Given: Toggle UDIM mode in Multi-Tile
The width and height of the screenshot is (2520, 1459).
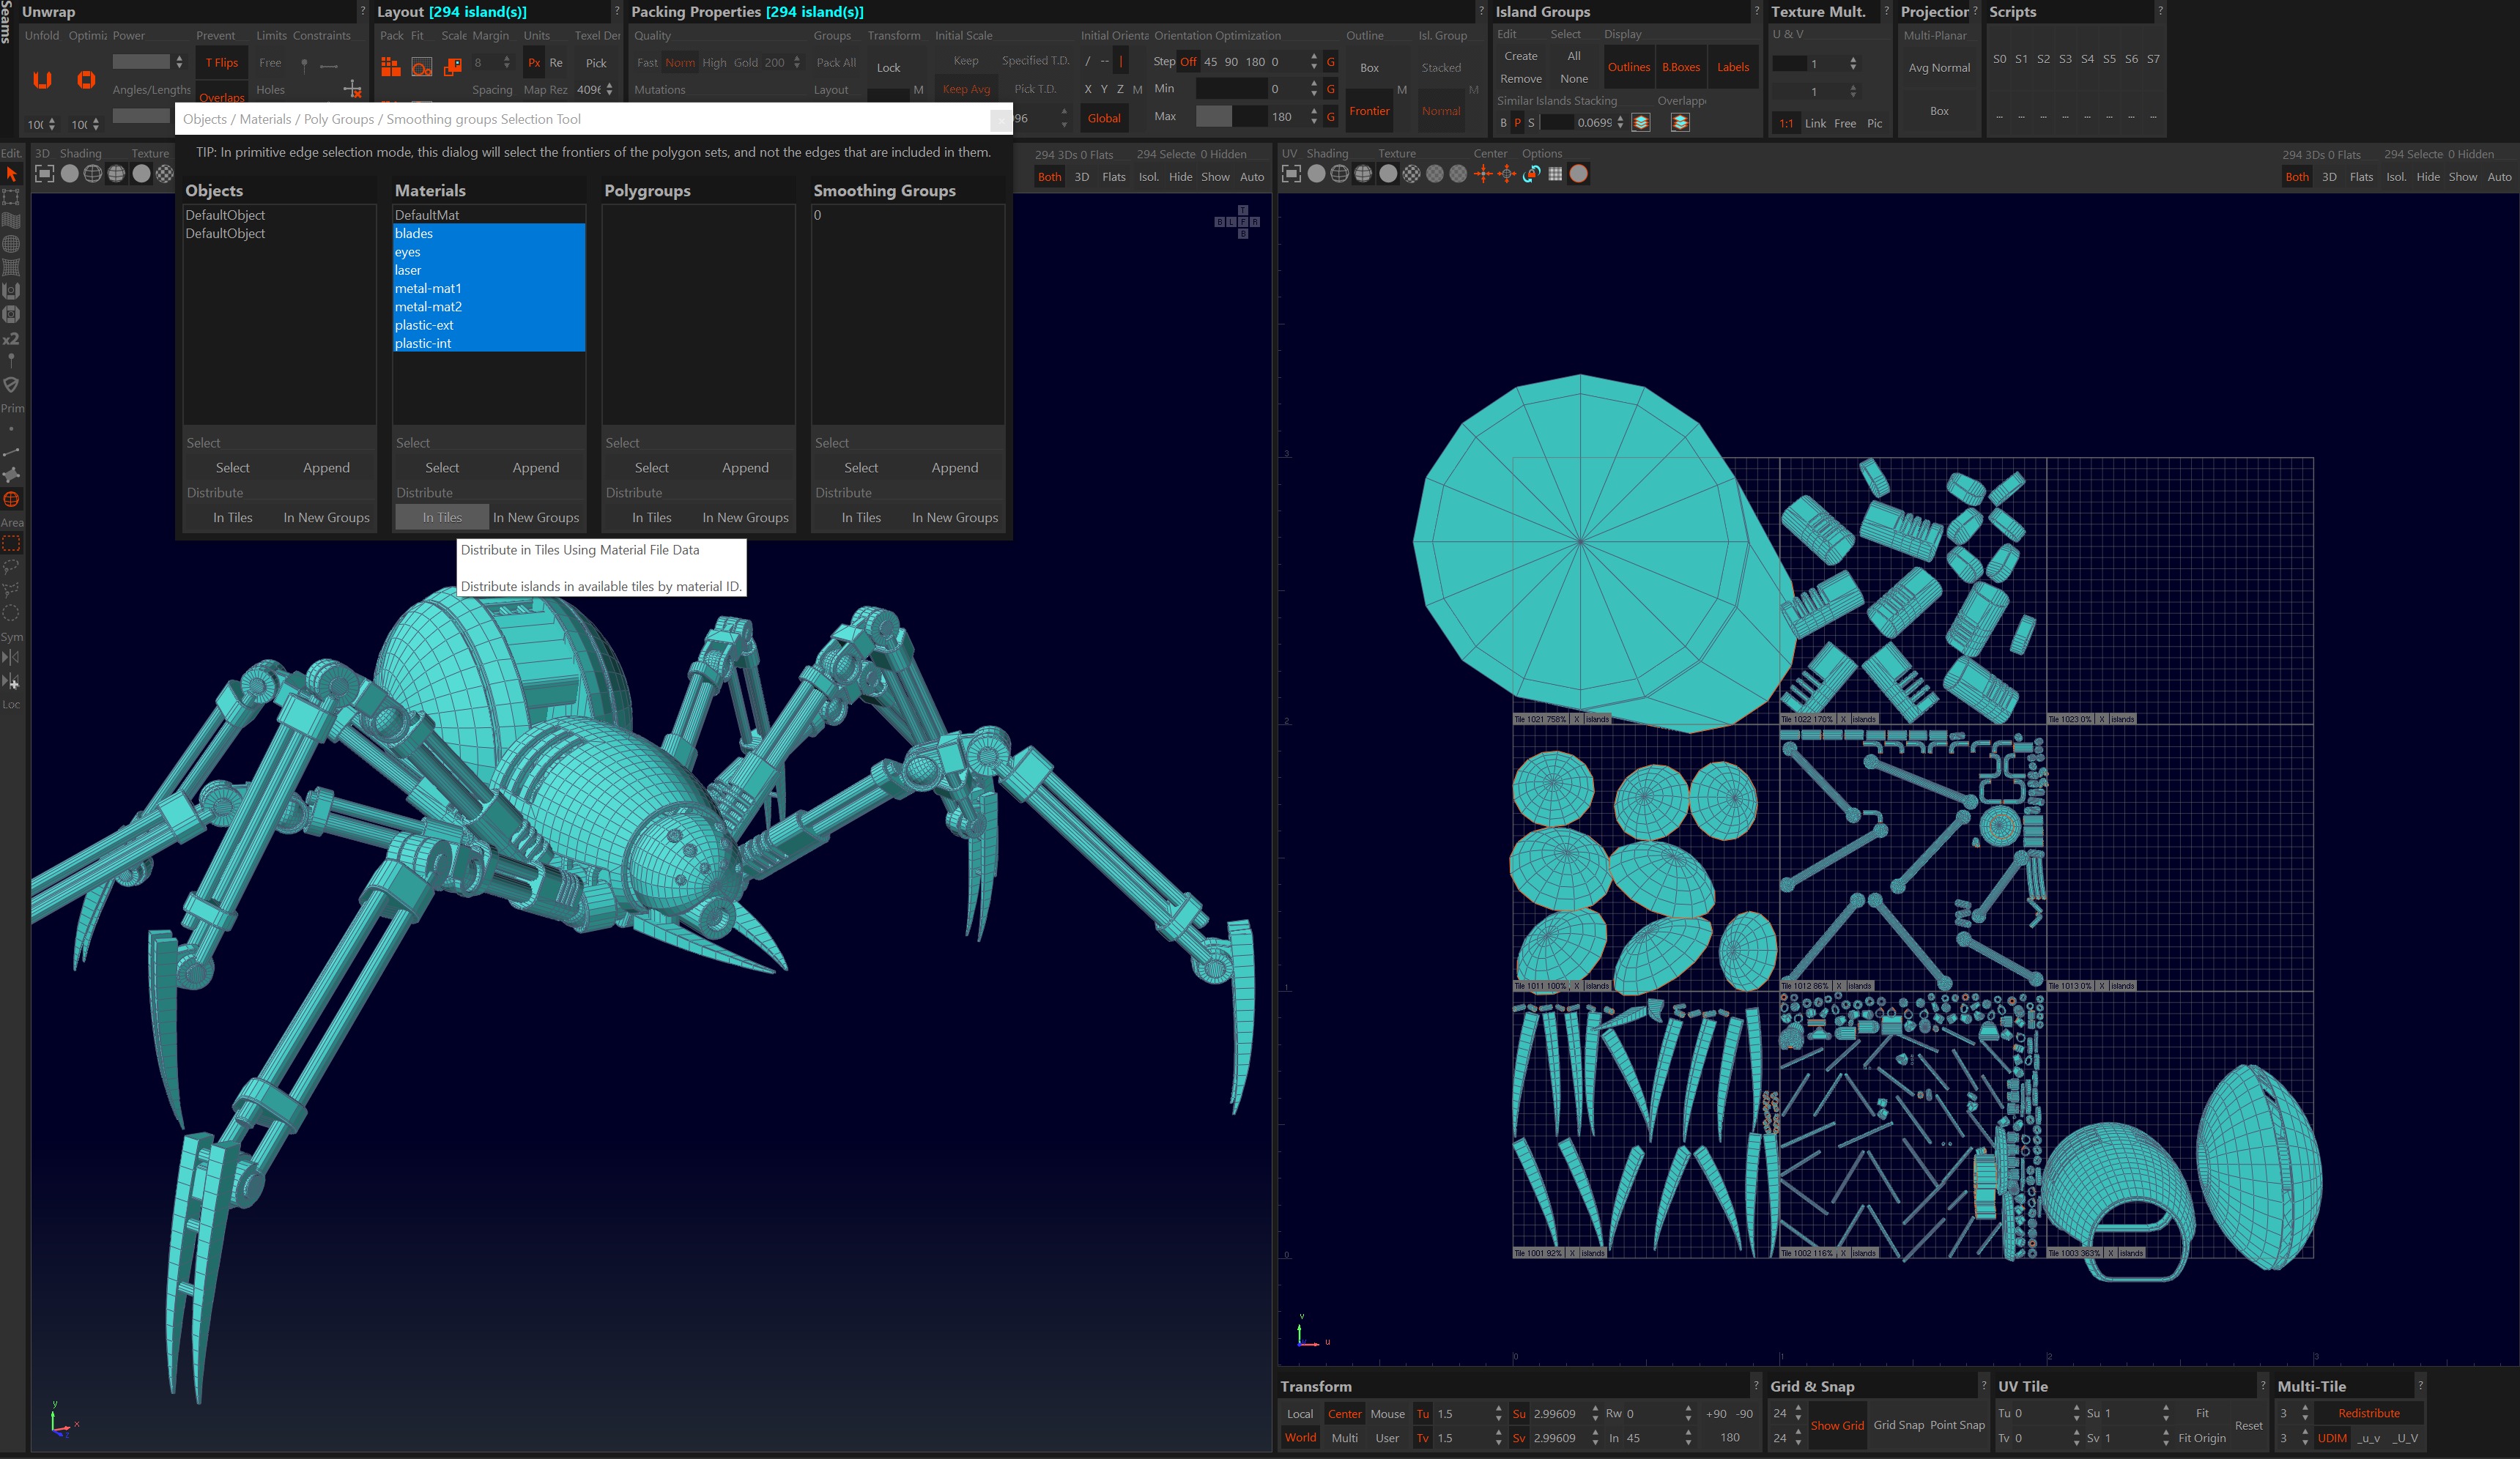Looking at the screenshot, I should coord(2332,1438).
